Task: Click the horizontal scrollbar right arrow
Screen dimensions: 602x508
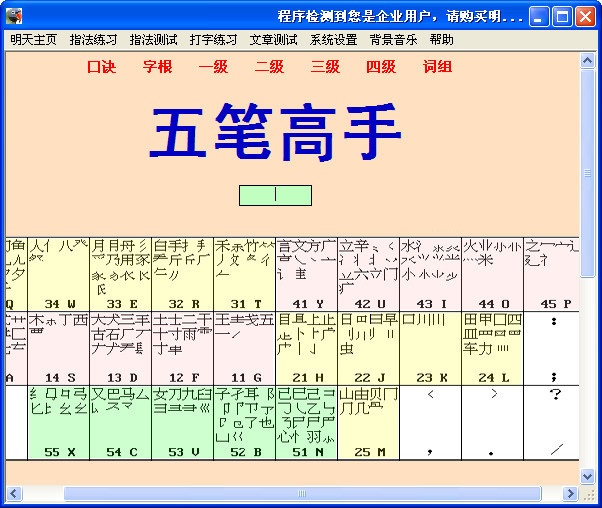Action: pos(571,493)
